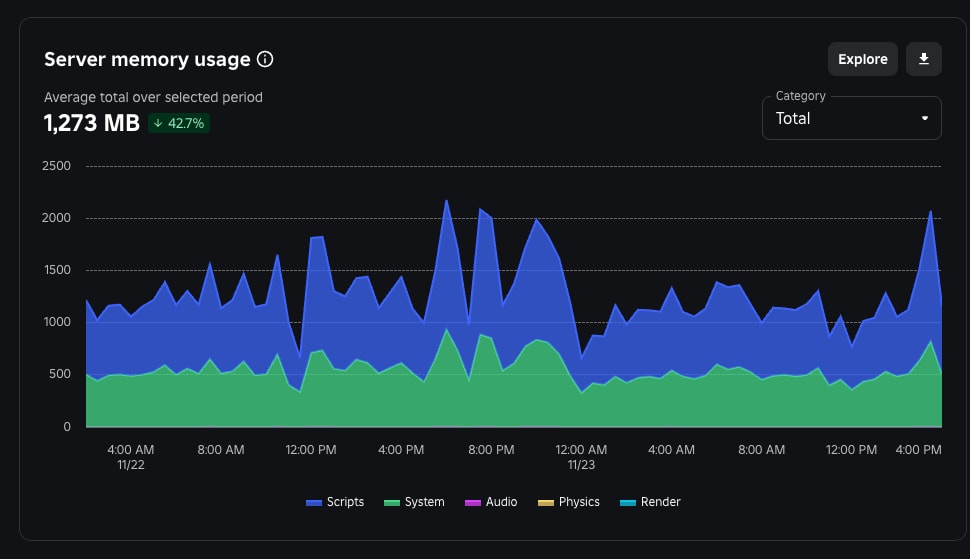This screenshot has width=970, height=559.
Task: Click the 2500 y-axis label
Action: point(56,166)
